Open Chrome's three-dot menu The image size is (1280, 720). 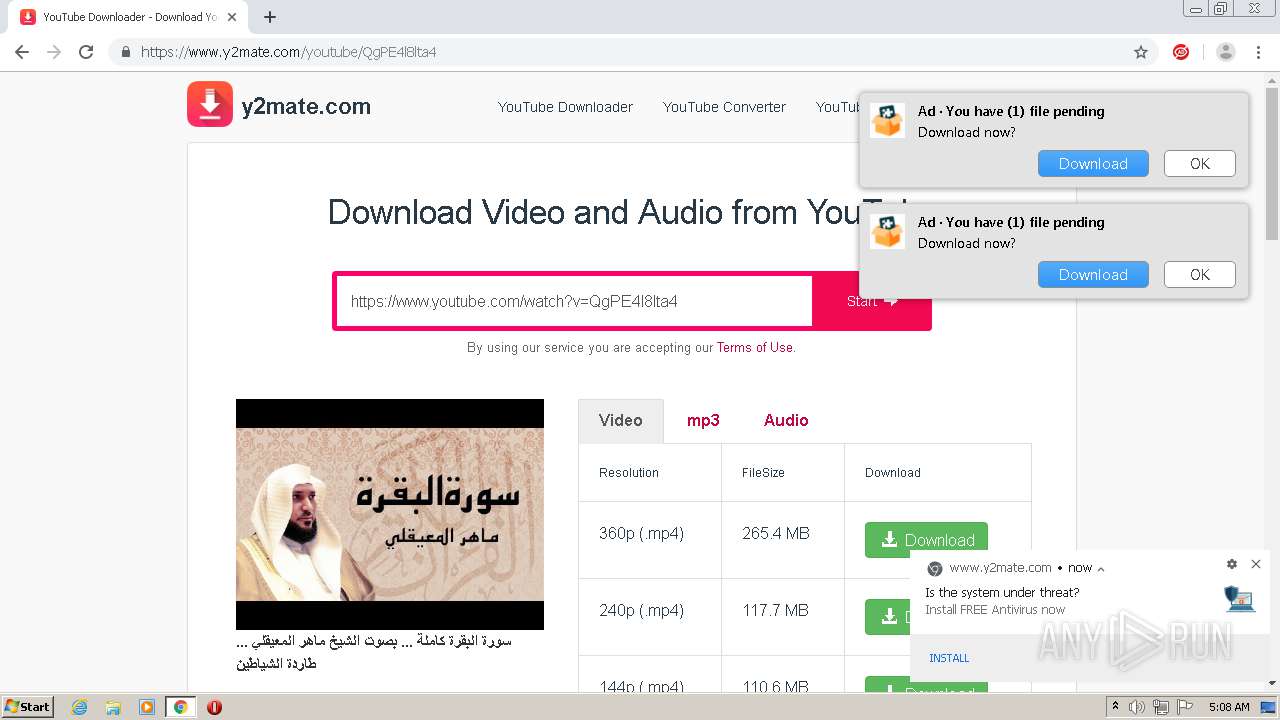coord(1258,52)
